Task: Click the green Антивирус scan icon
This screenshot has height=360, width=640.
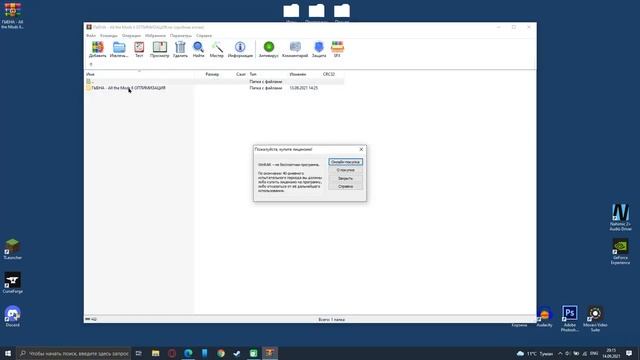Action: pos(269,49)
